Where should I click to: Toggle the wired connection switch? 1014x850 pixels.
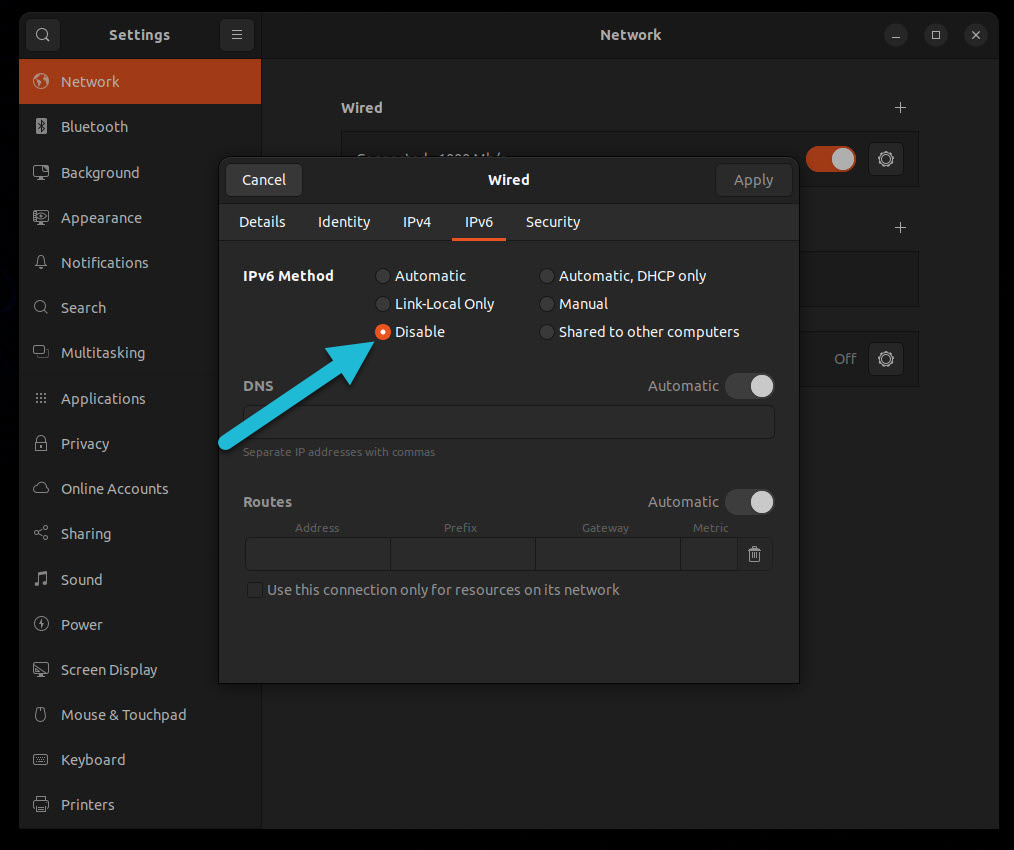pyautogui.click(x=831, y=158)
